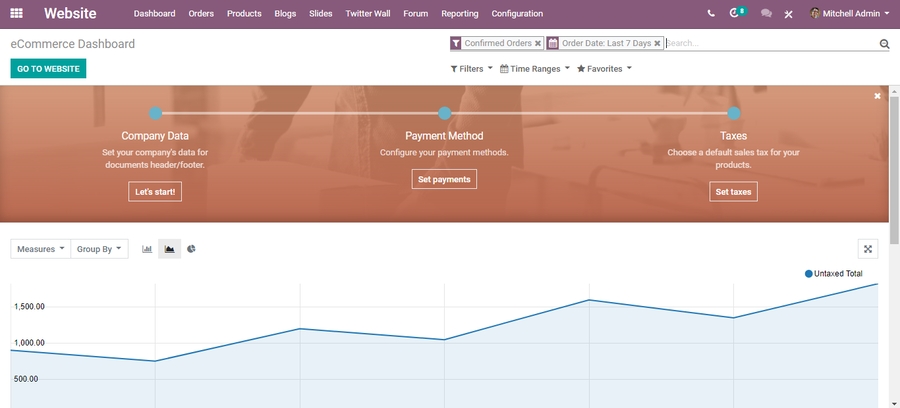
Task: Click the Company Data step title
Action: tap(155, 136)
